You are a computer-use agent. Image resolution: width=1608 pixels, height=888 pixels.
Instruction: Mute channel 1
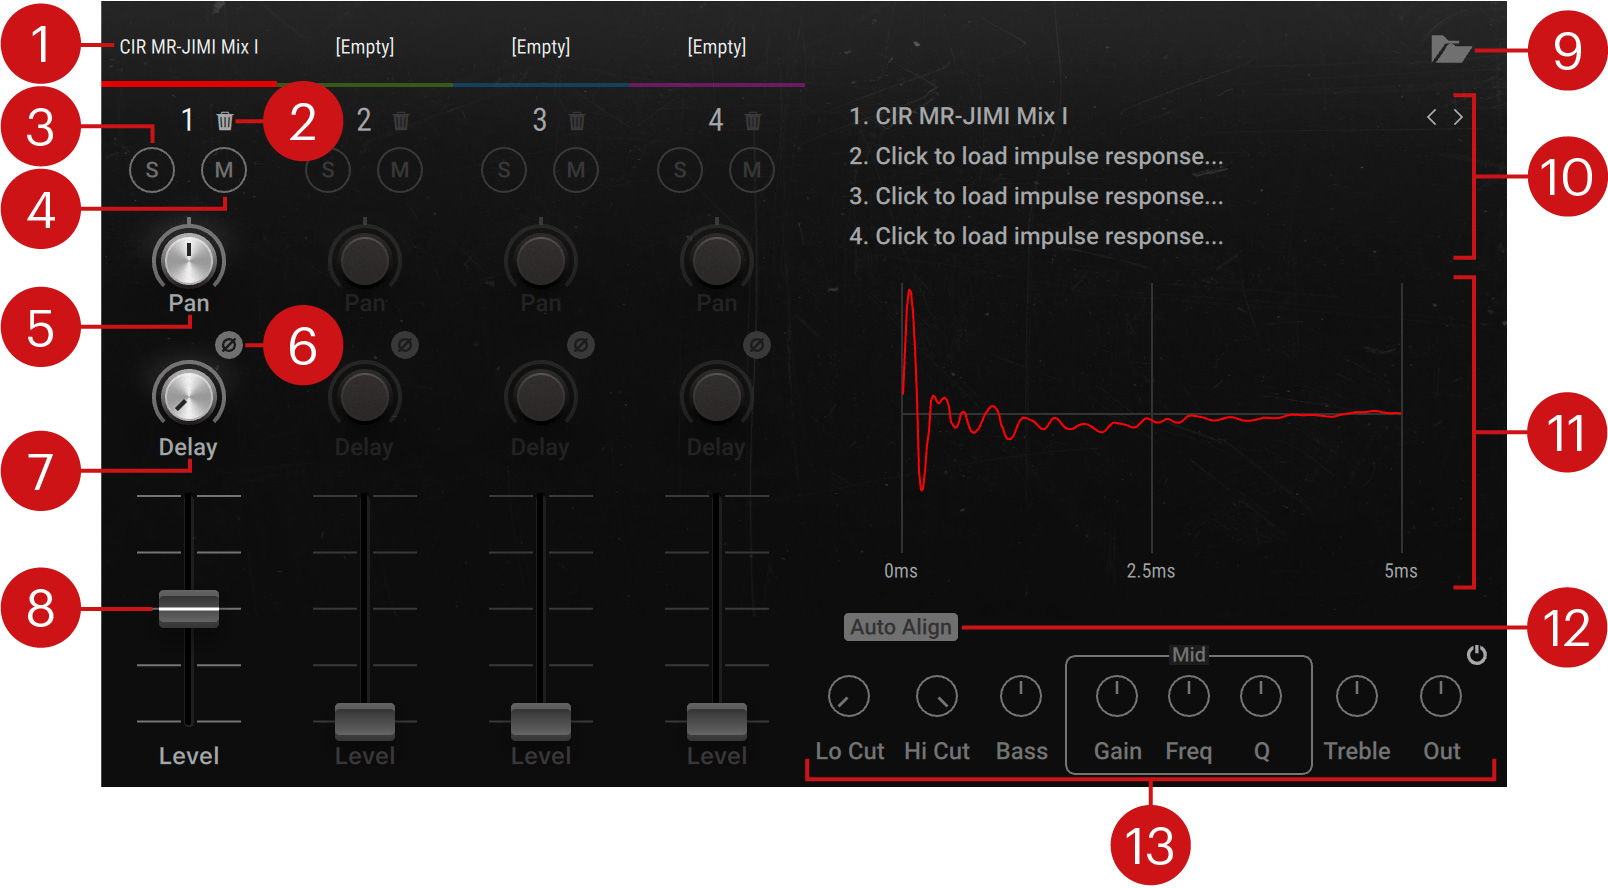coord(224,170)
